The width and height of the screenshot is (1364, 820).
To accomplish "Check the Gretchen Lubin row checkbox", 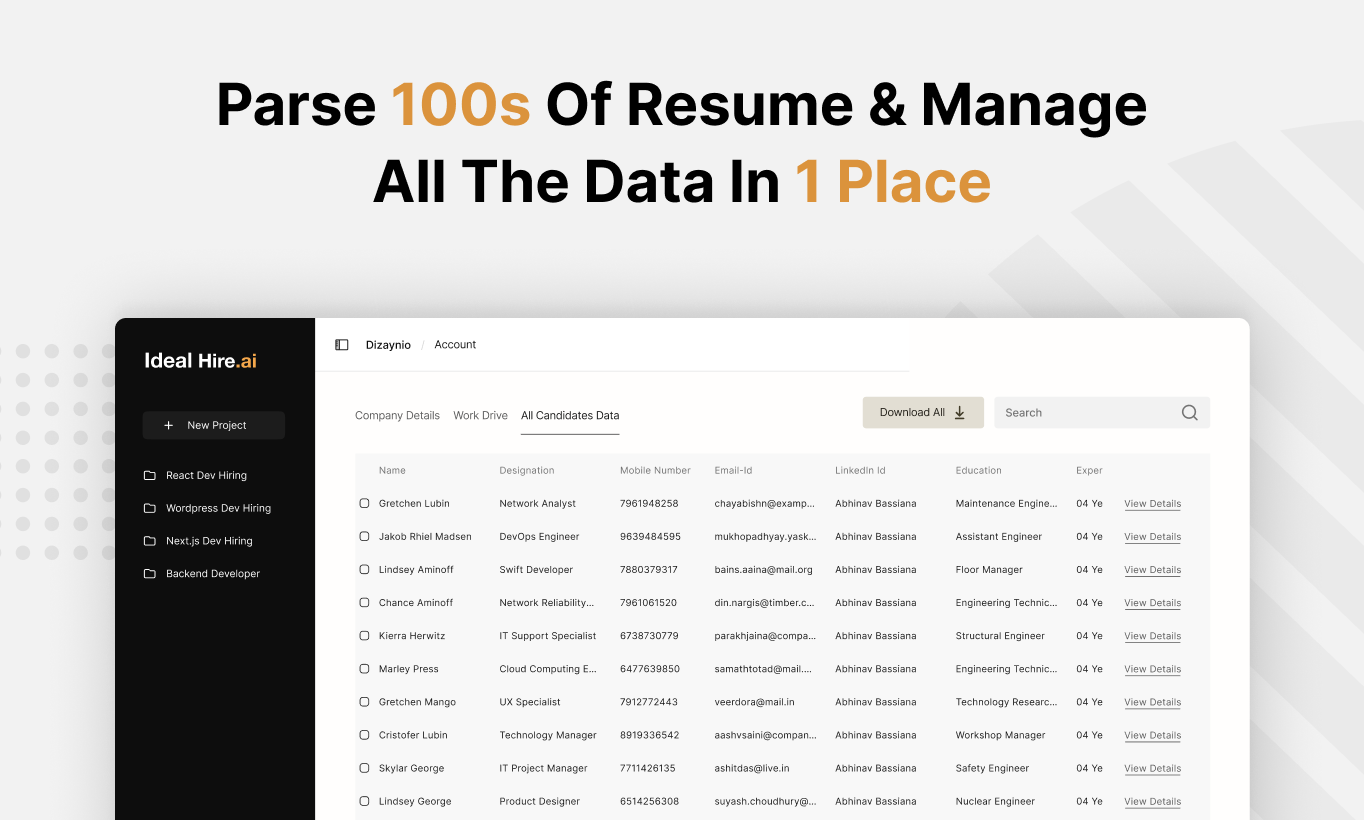I will [364, 504].
